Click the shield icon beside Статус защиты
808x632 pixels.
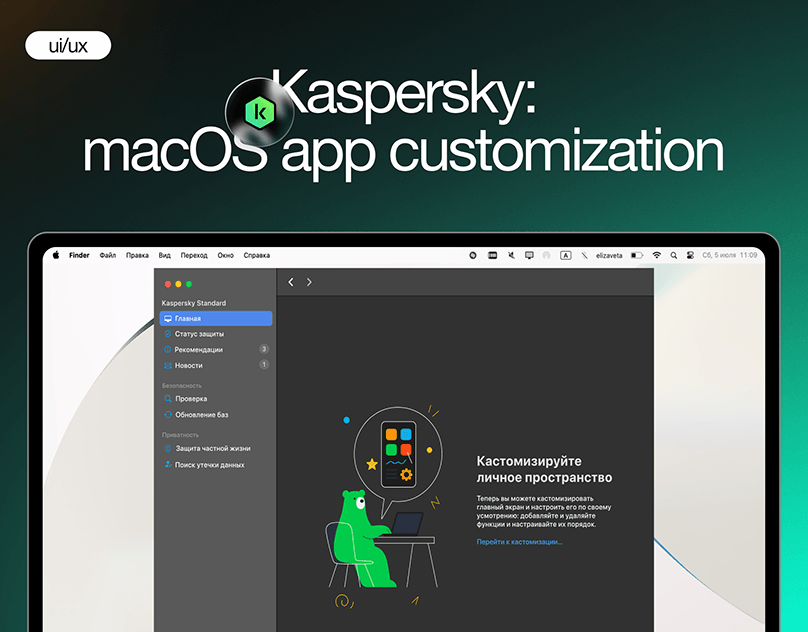pyautogui.click(x=168, y=334)
